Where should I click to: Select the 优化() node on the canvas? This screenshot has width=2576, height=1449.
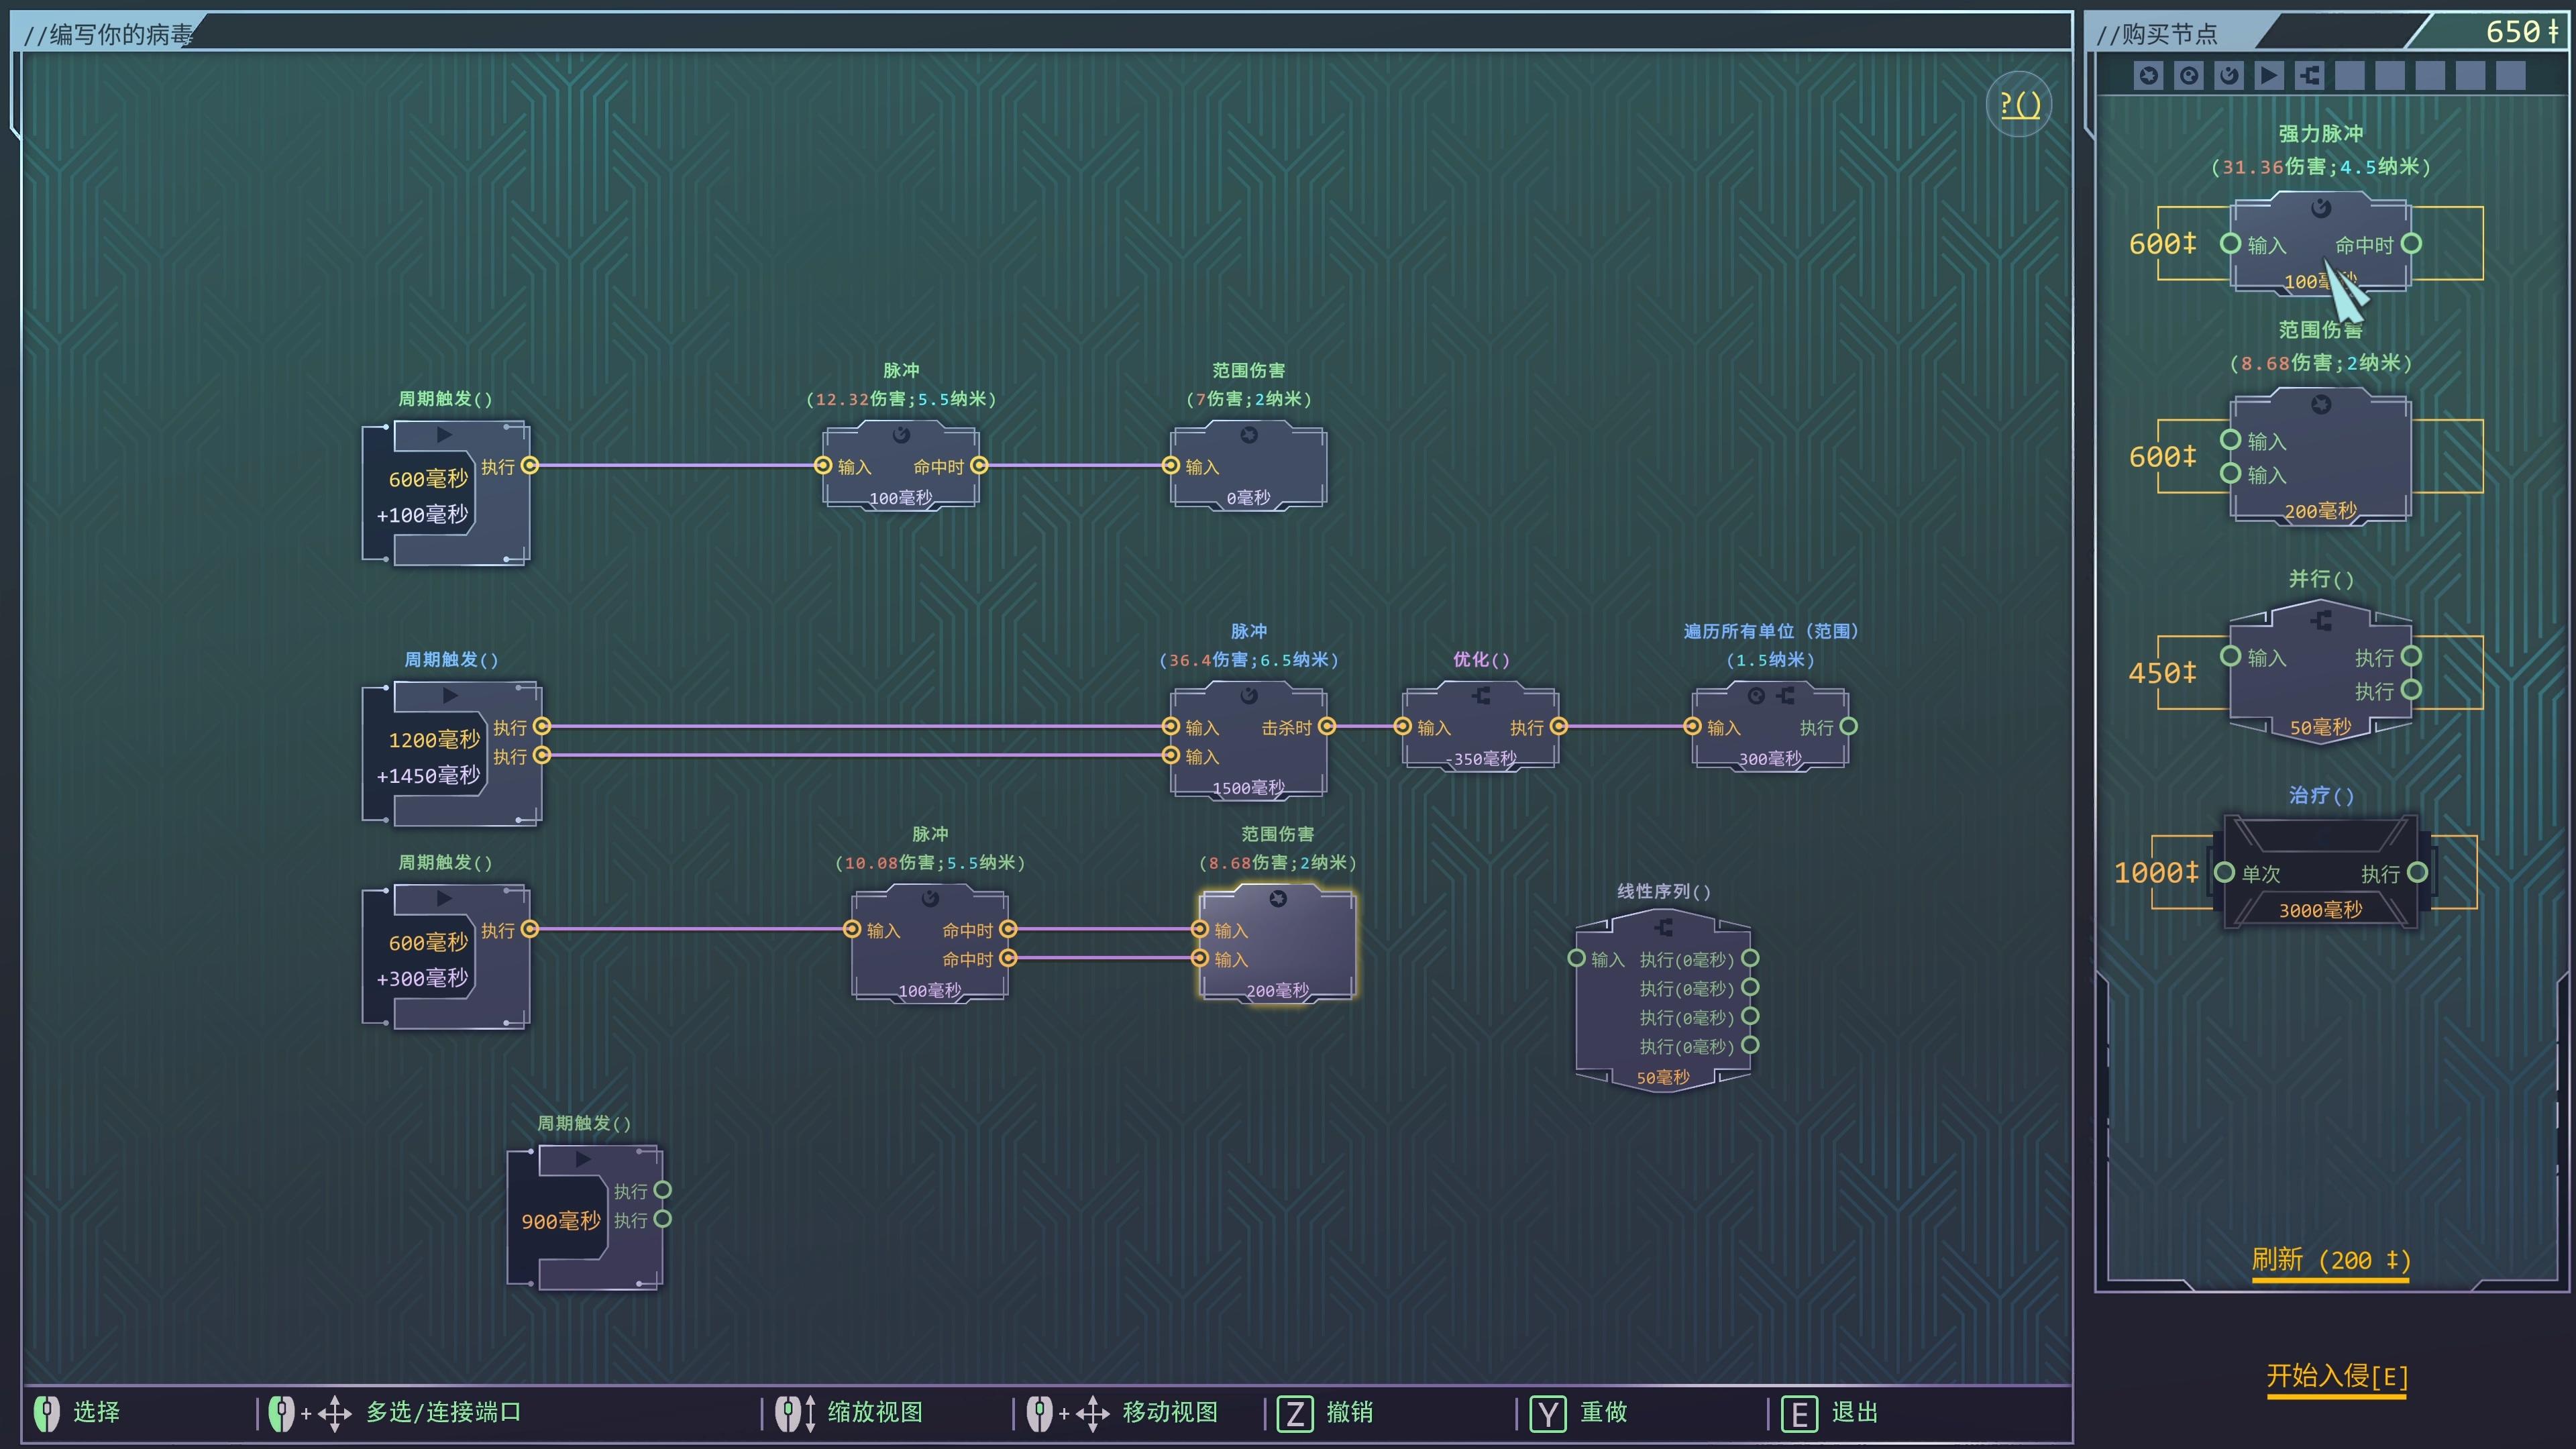tap(1480, 727)
